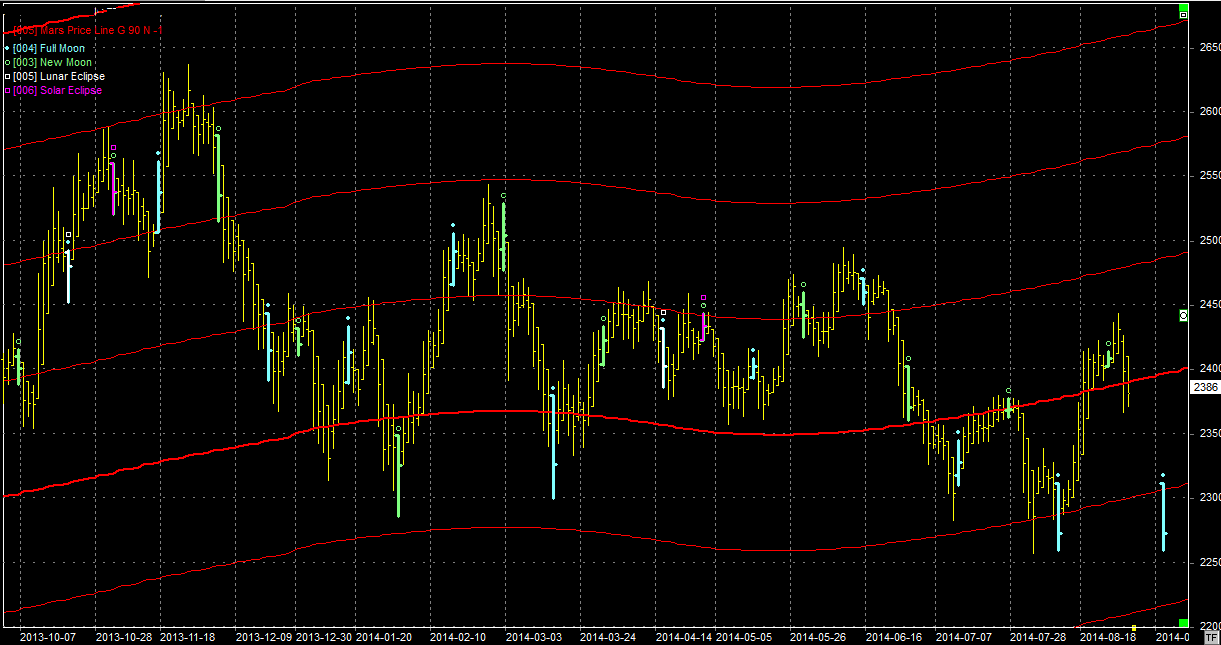
Task: Select the [005] Lunar Eclipse legend entry
Action: [x=54, y=76]
